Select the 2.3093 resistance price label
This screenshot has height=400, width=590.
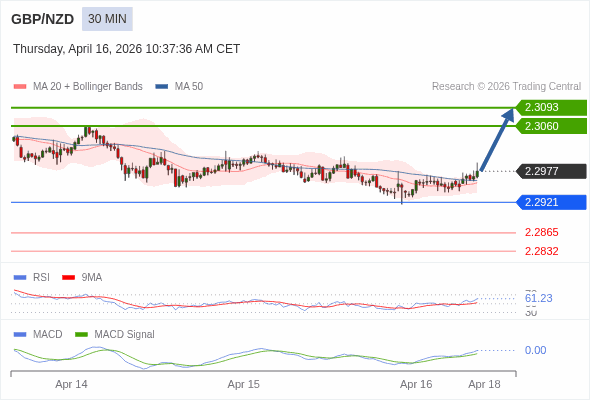point(551,108)
